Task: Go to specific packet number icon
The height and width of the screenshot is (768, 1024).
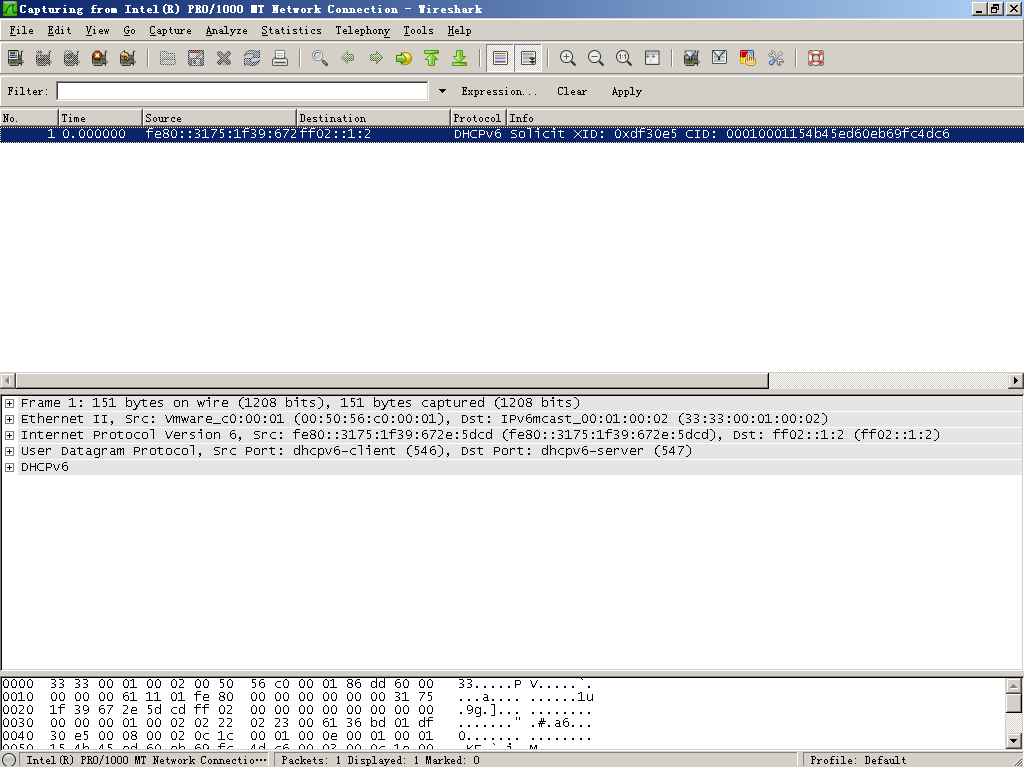Action: (404, 58)
